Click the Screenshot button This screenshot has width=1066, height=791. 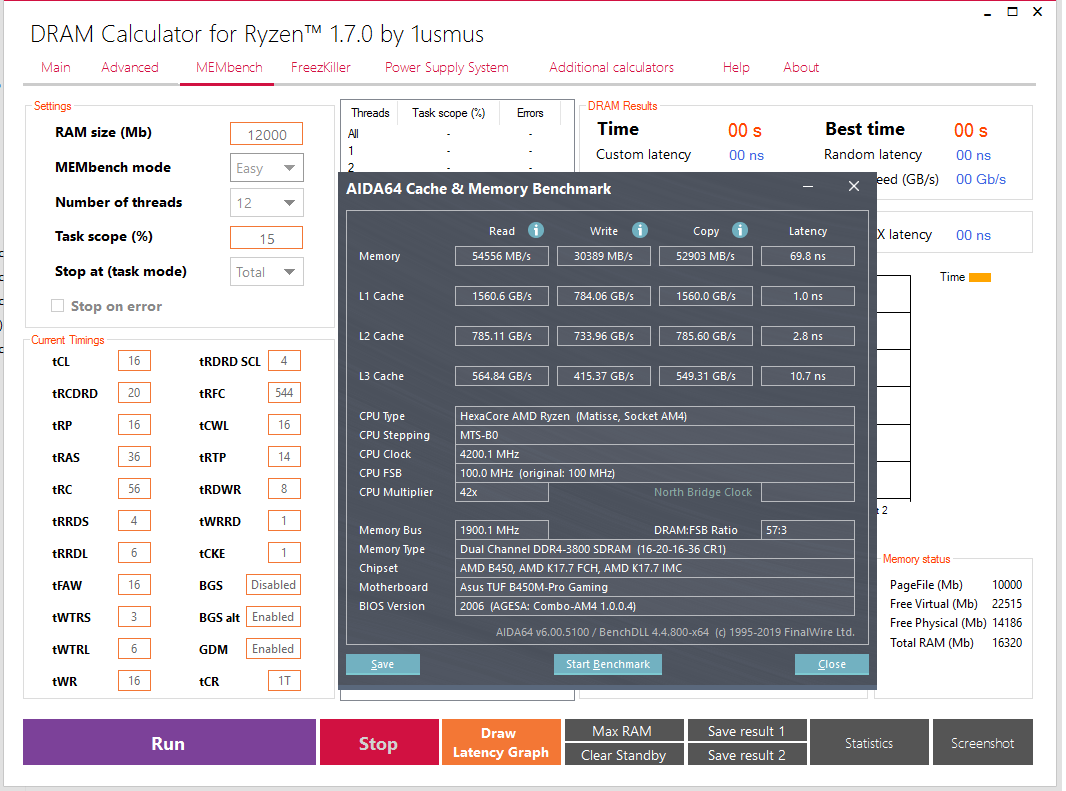click(982, 743)
